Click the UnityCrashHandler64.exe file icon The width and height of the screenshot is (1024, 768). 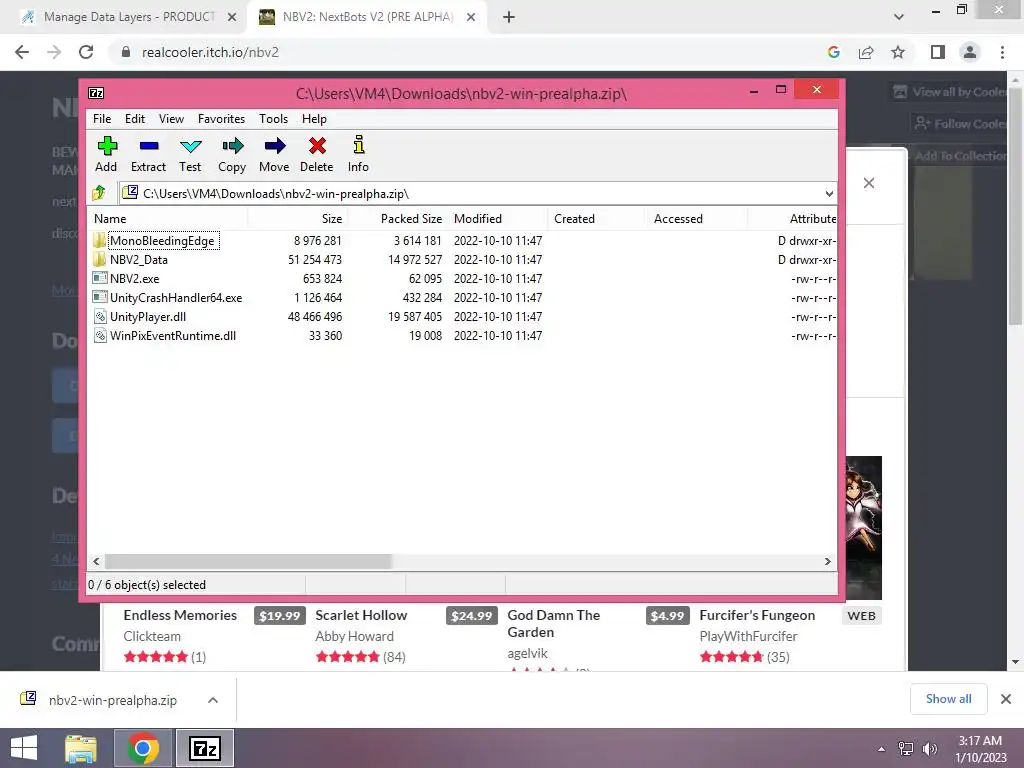coord(99,297)
